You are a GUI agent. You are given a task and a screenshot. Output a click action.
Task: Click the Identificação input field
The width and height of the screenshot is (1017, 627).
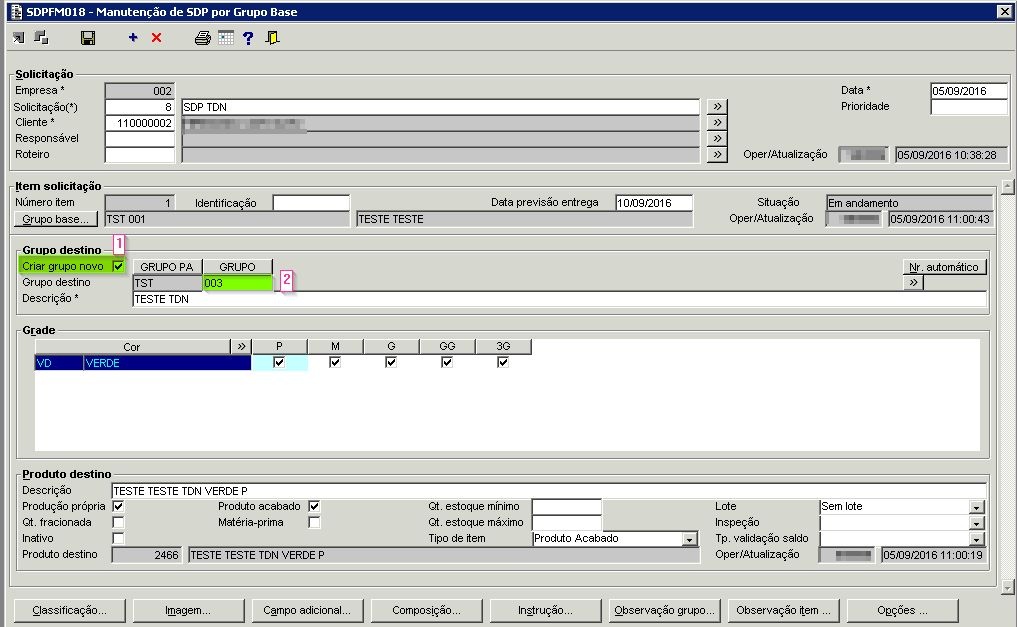pyautogui.click(x=311, y=203)
